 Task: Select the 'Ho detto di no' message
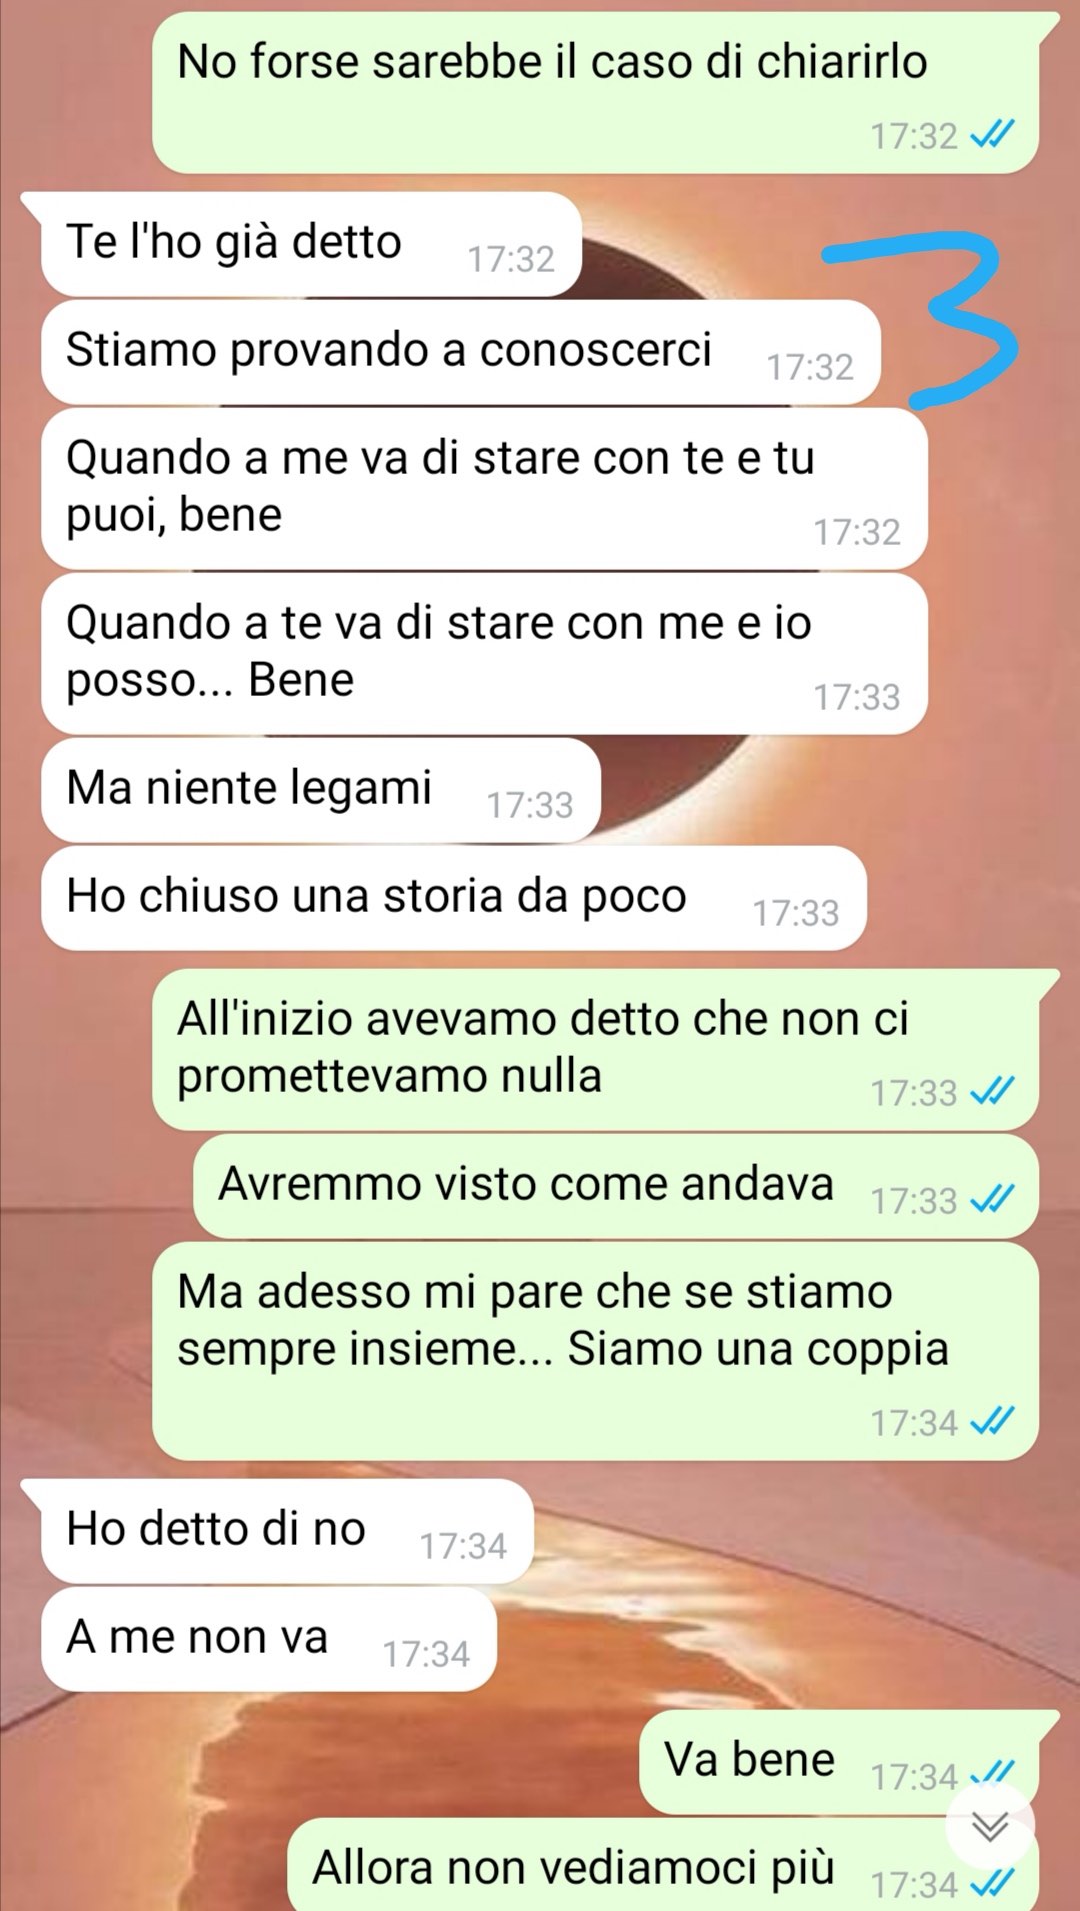tap(286, 1531)
